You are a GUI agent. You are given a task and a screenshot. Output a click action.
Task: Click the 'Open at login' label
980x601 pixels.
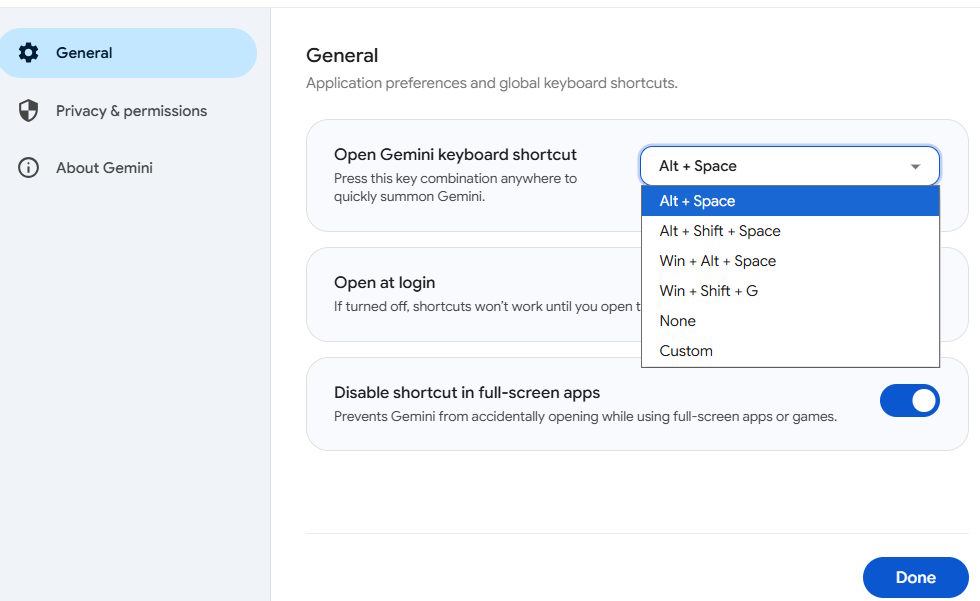point(384,282)
